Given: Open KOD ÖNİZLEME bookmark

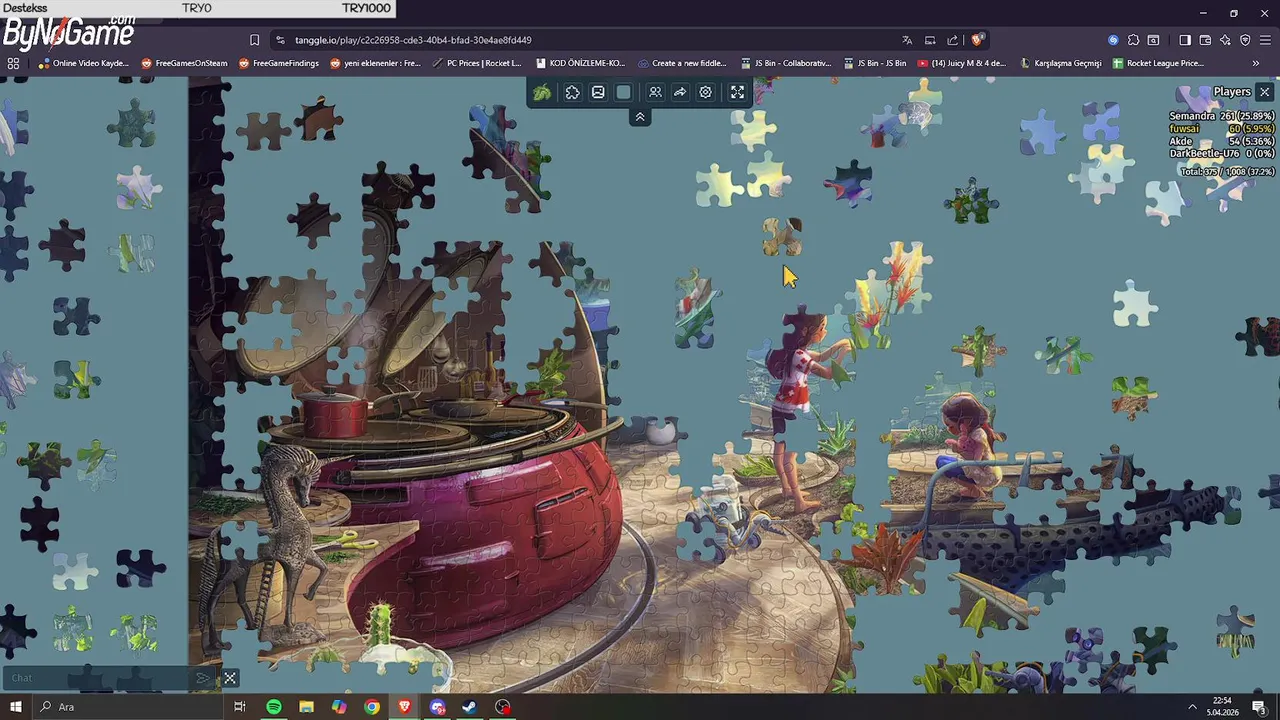Looking at the screenshot, I should [x=580, y=63].
